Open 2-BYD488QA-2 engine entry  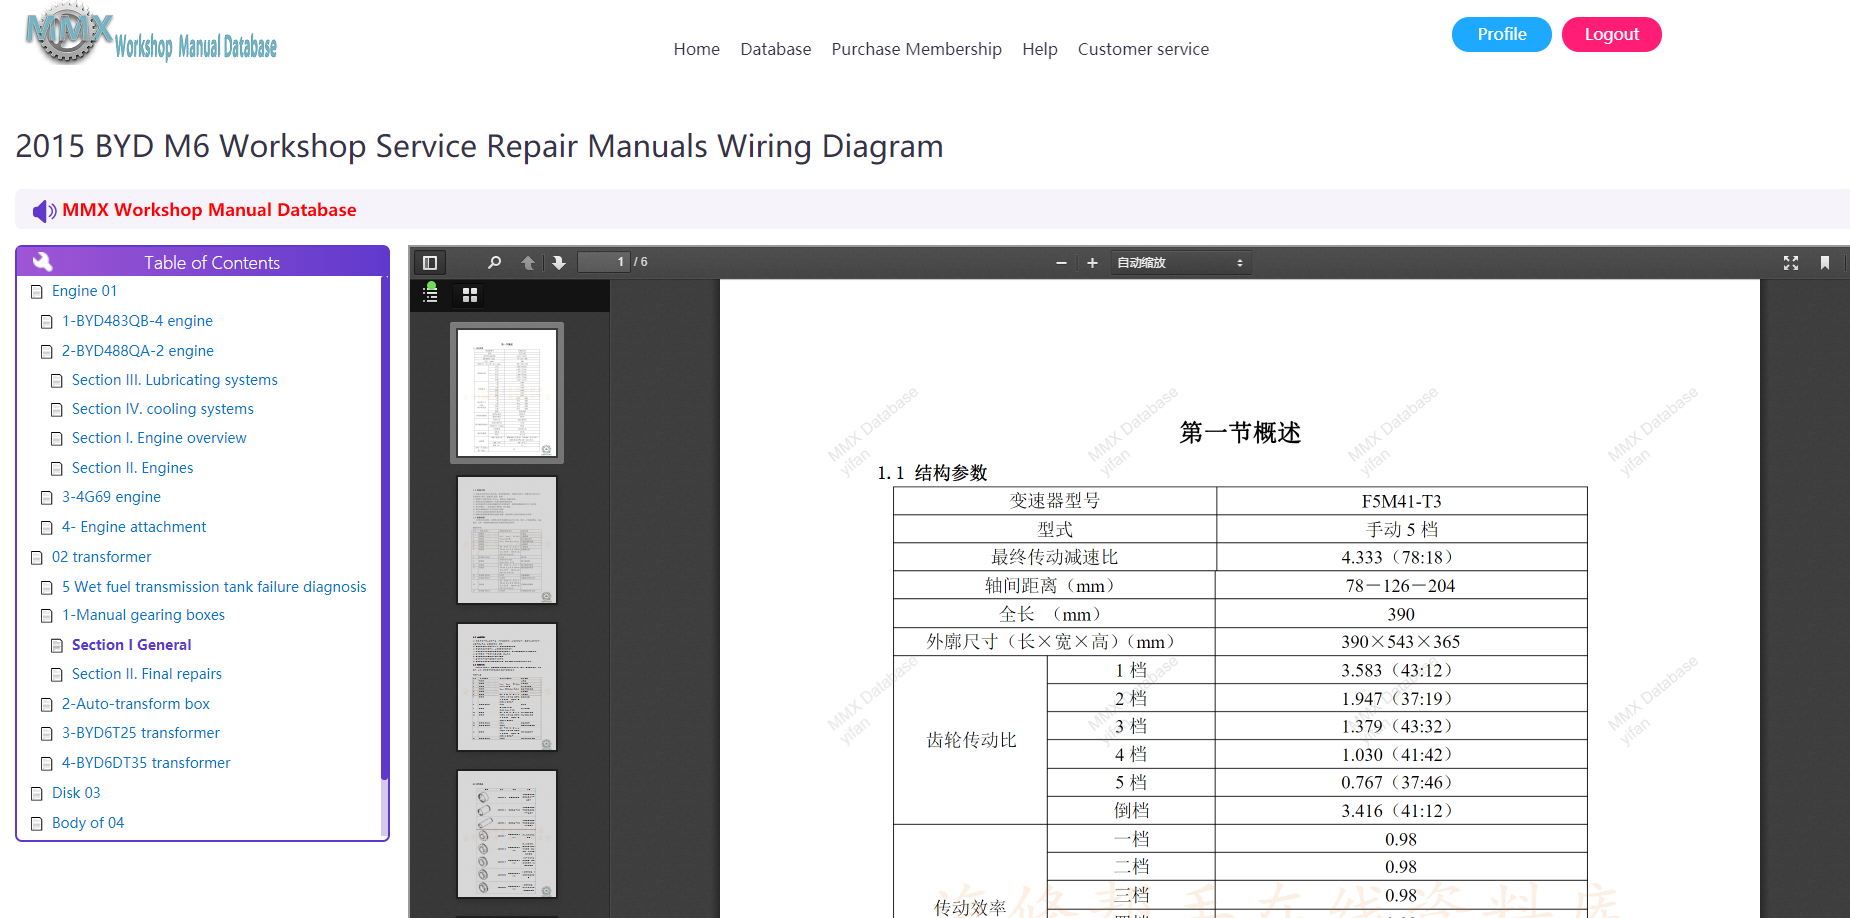[x=138, y=351]
